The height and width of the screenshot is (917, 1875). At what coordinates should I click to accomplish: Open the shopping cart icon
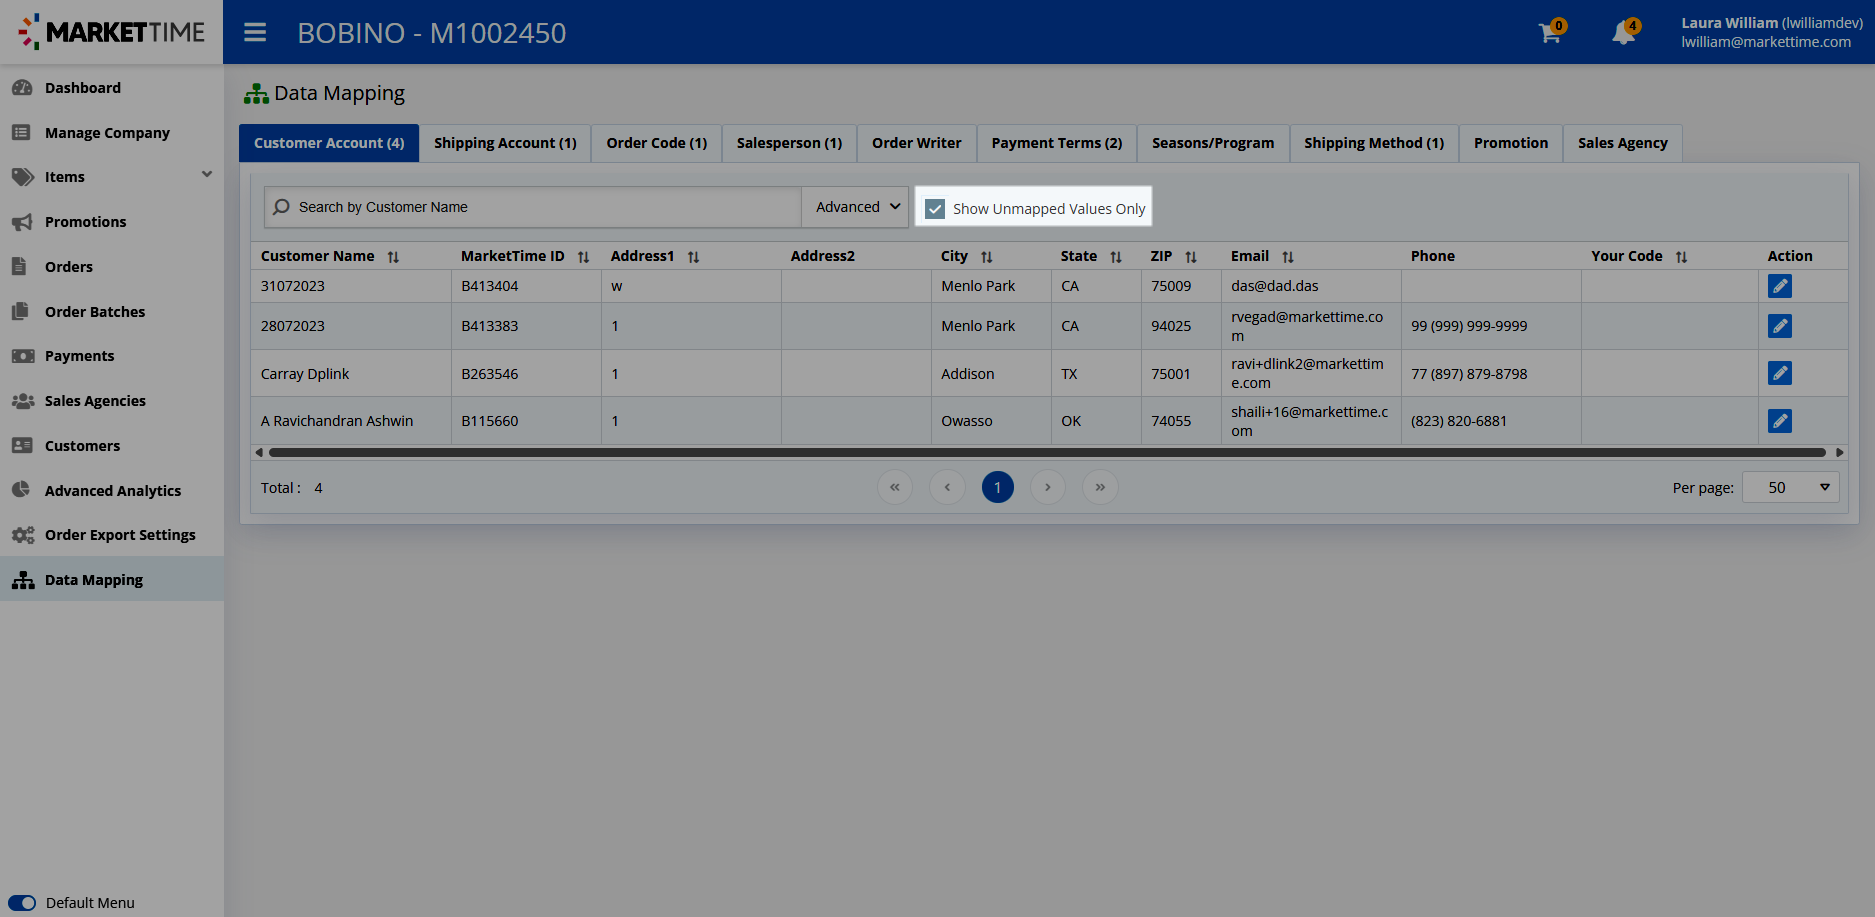click(x=1550, y=33)
